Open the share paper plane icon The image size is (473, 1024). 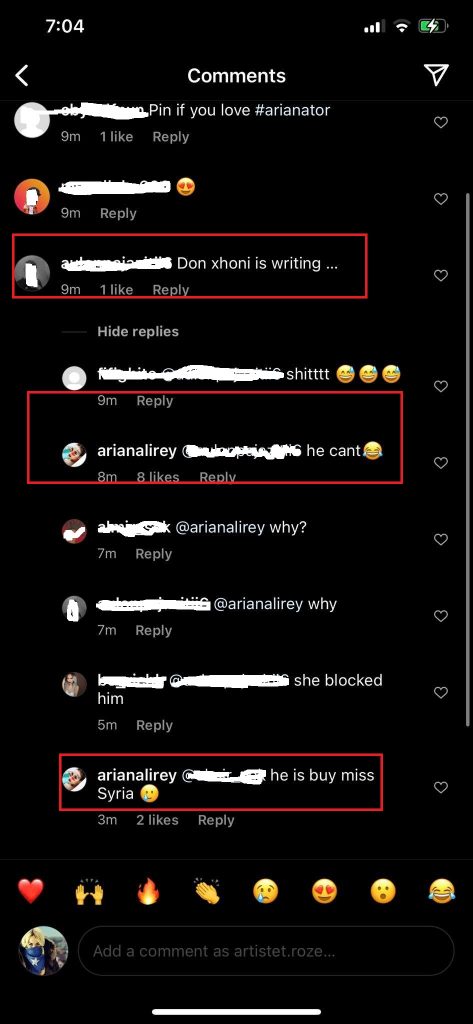coord(436,75)
